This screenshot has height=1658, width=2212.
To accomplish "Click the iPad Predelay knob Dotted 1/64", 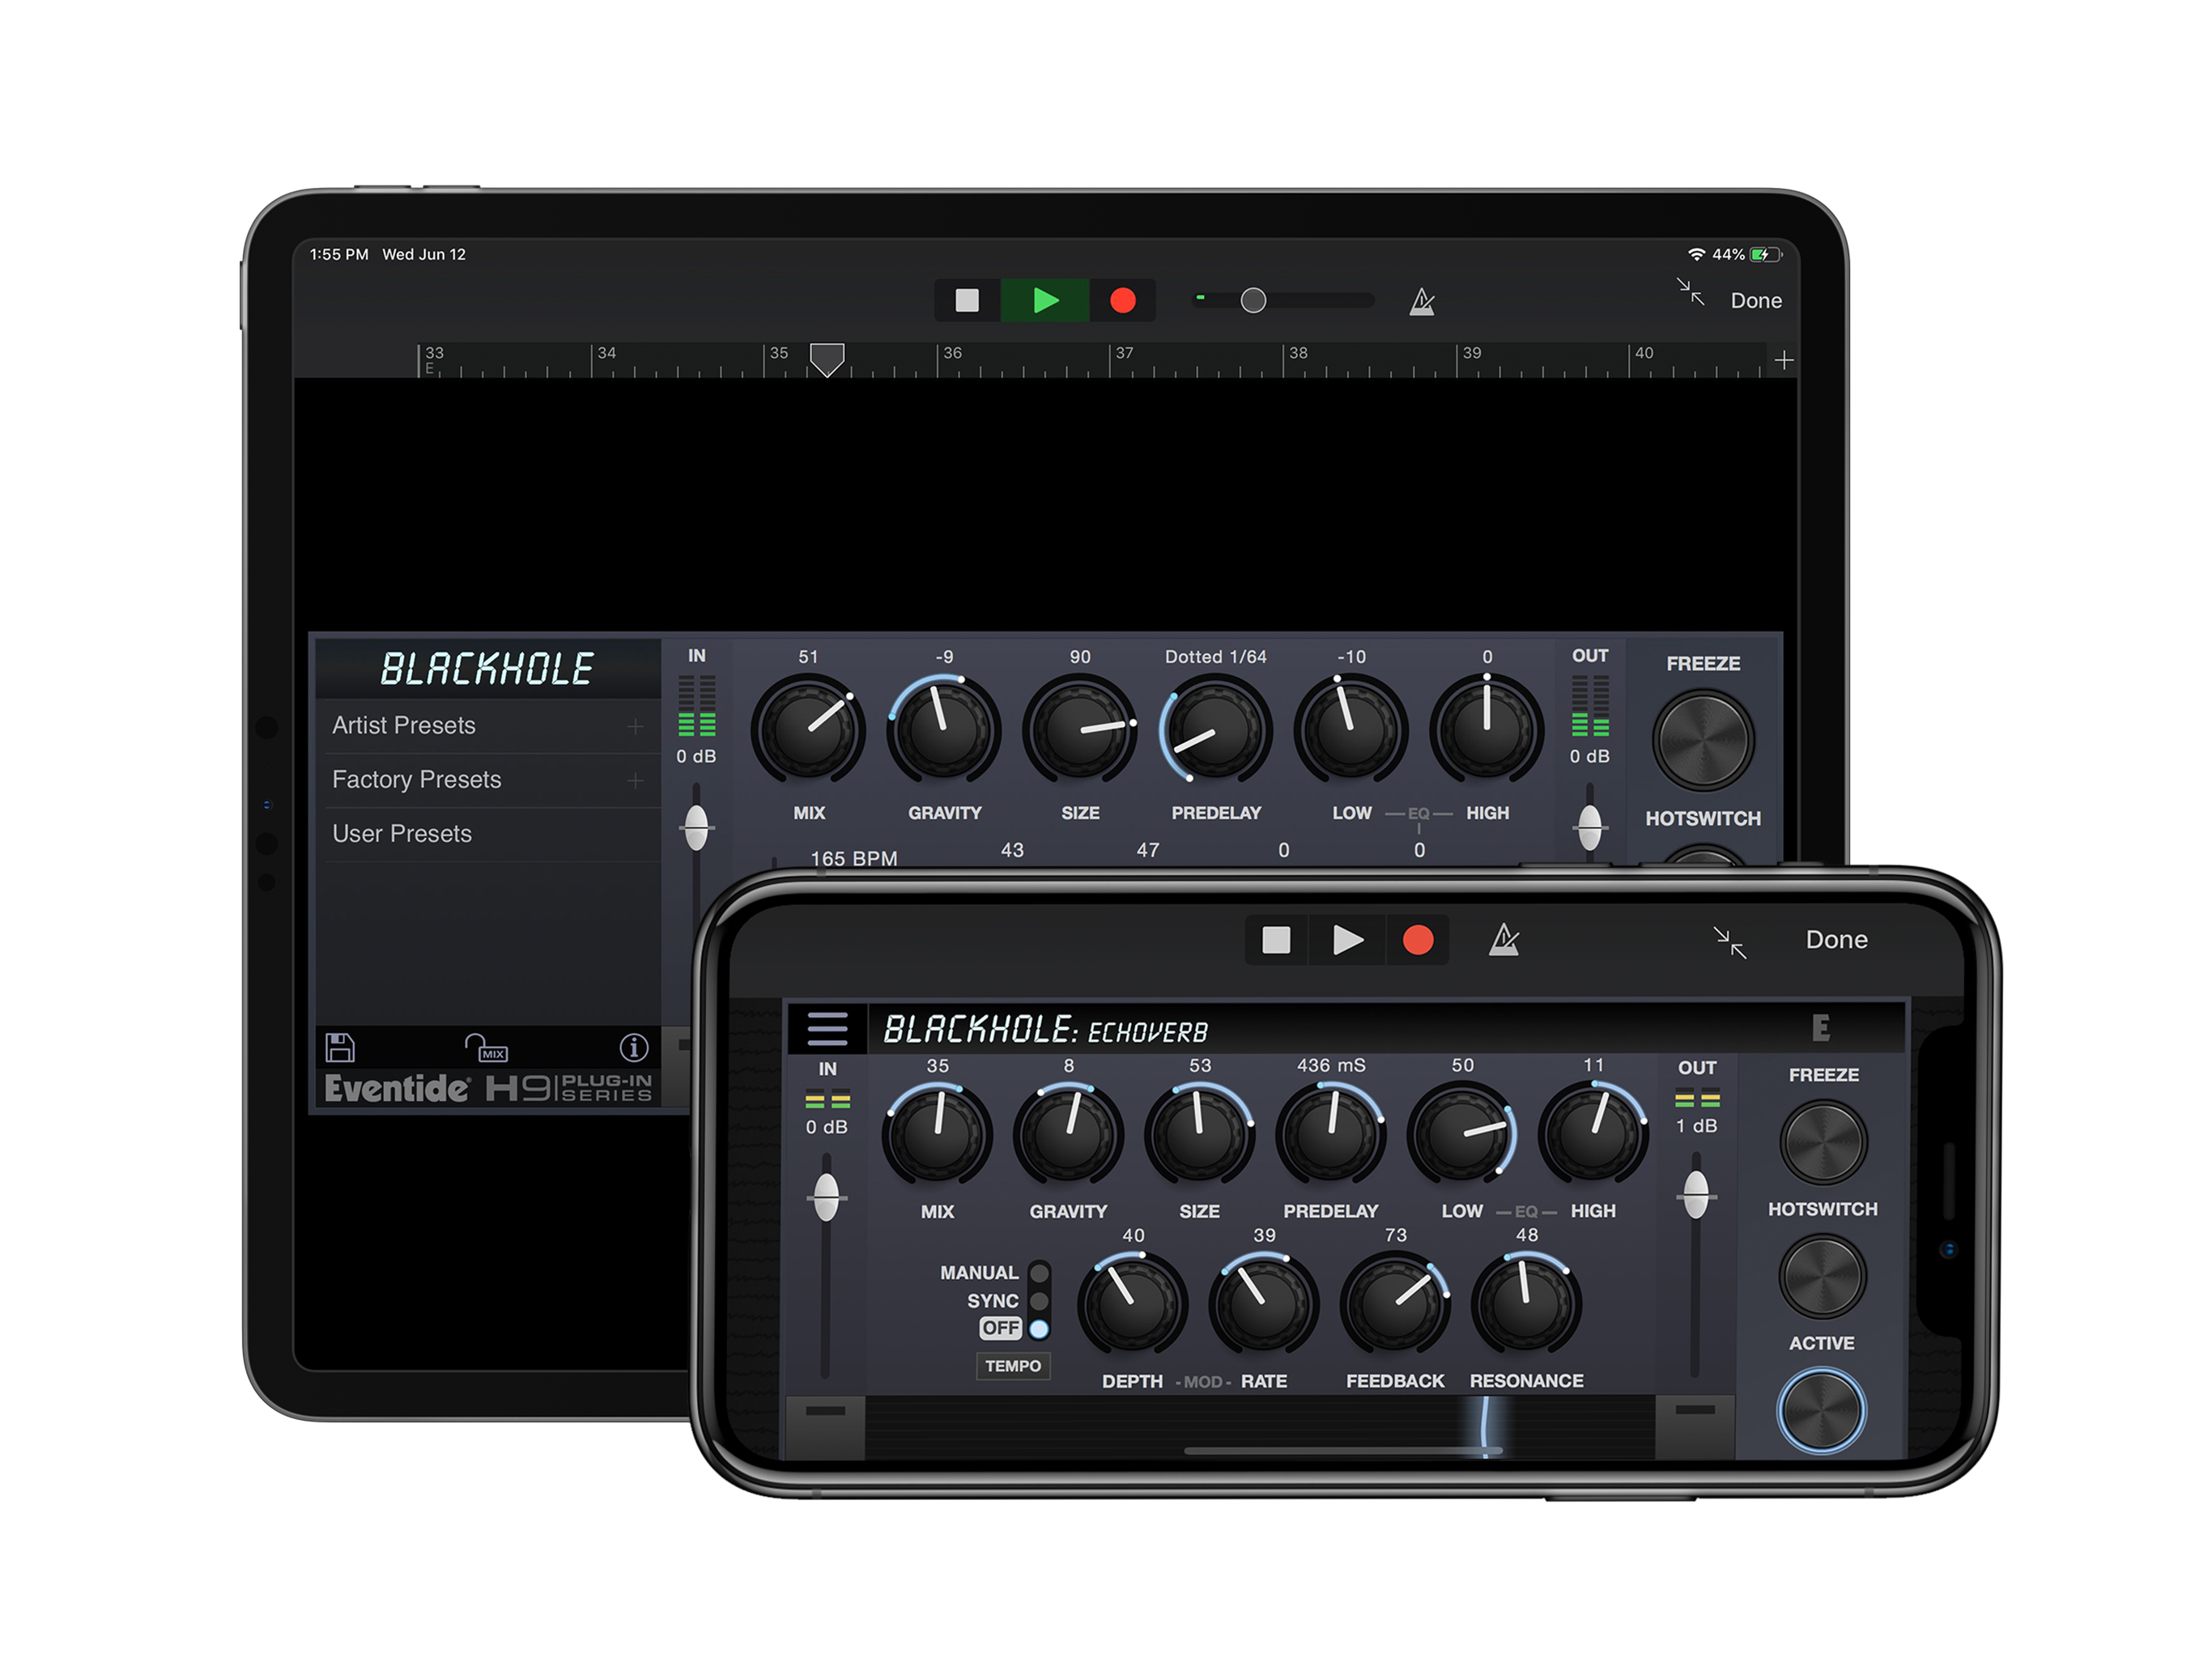I will coord(1215,729).
